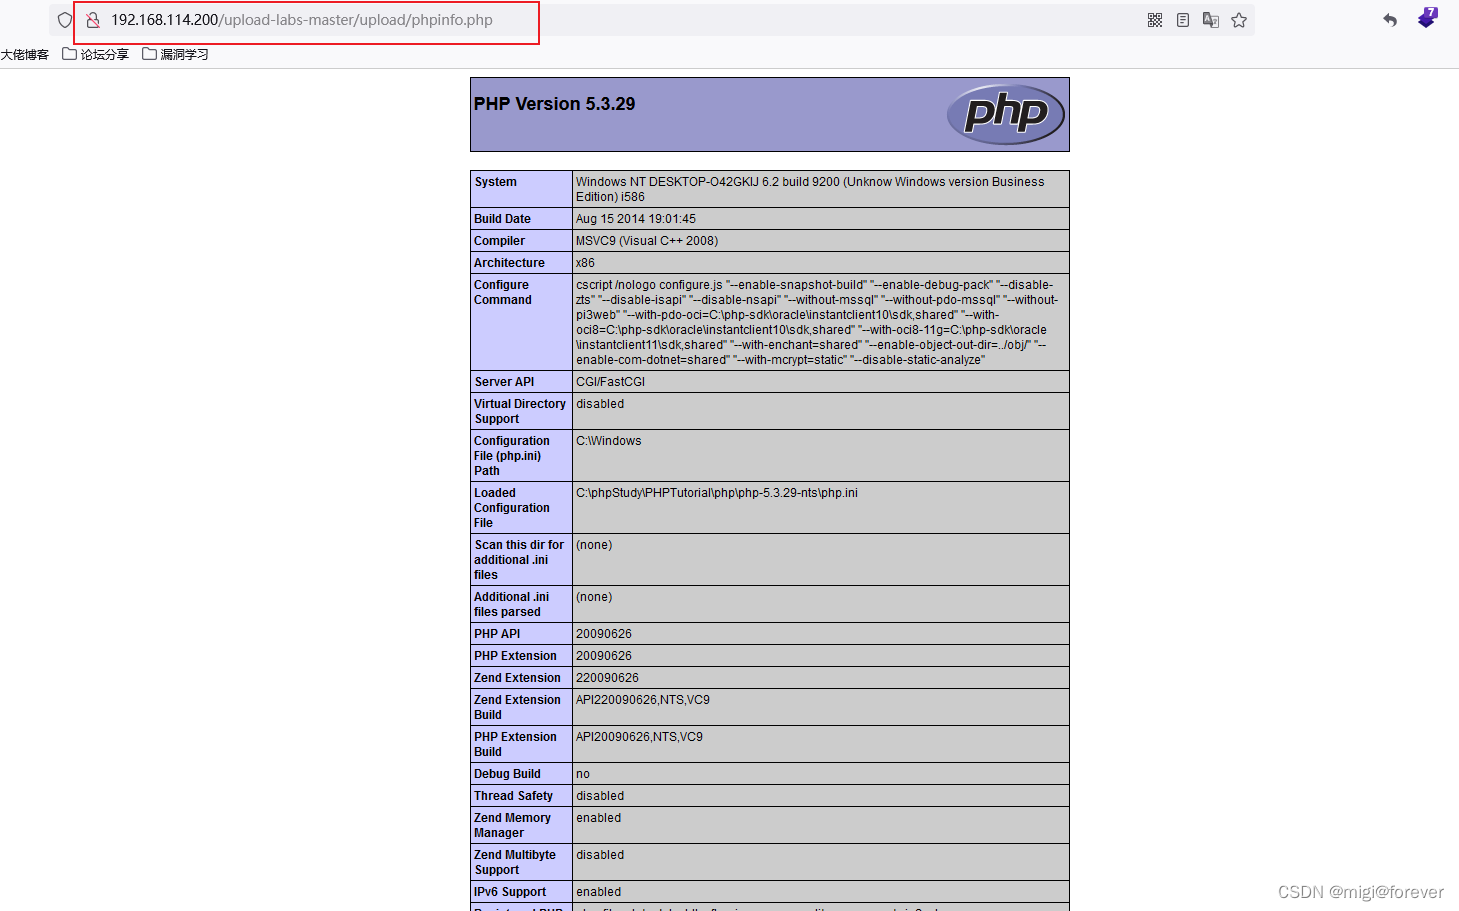Bookmark this page with the star icon
Screen dimensions: 1459x911
[1239, 20]
